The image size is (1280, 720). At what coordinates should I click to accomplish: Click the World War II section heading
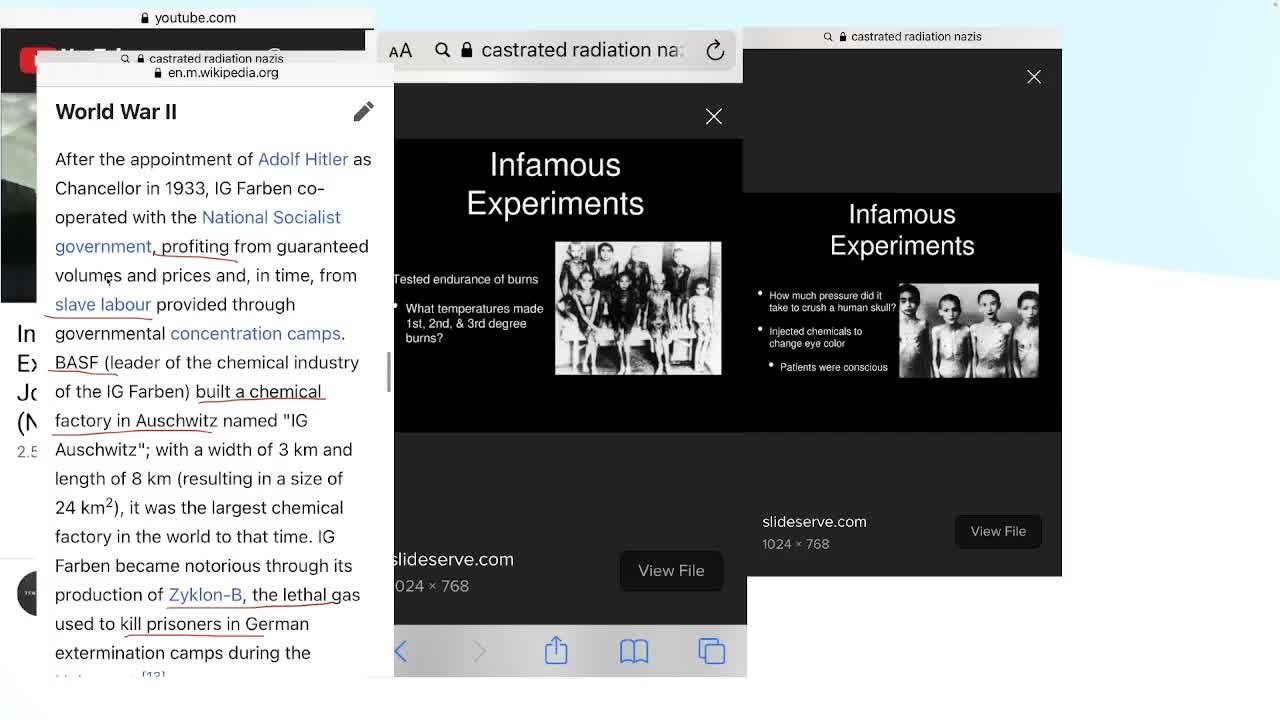pyautogui.click(x=116, y=112)
